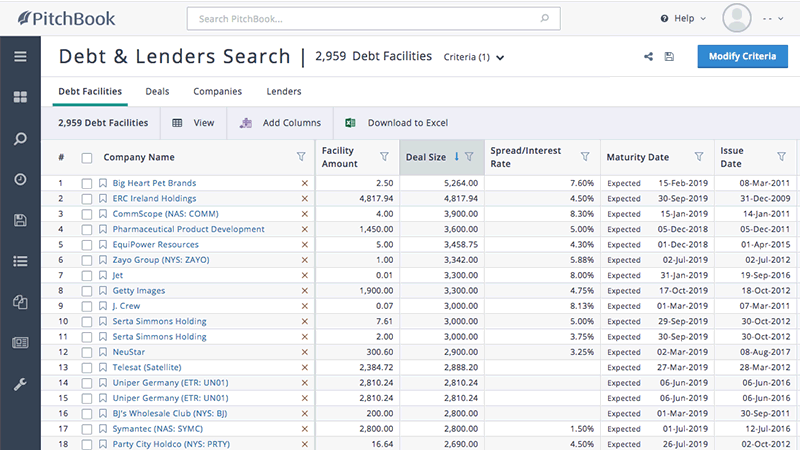Click the search bar magnifier icon

545,18
